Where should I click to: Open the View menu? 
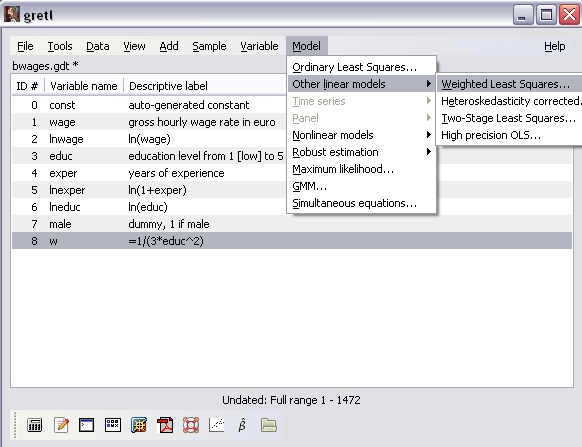[x=134, y=46]
